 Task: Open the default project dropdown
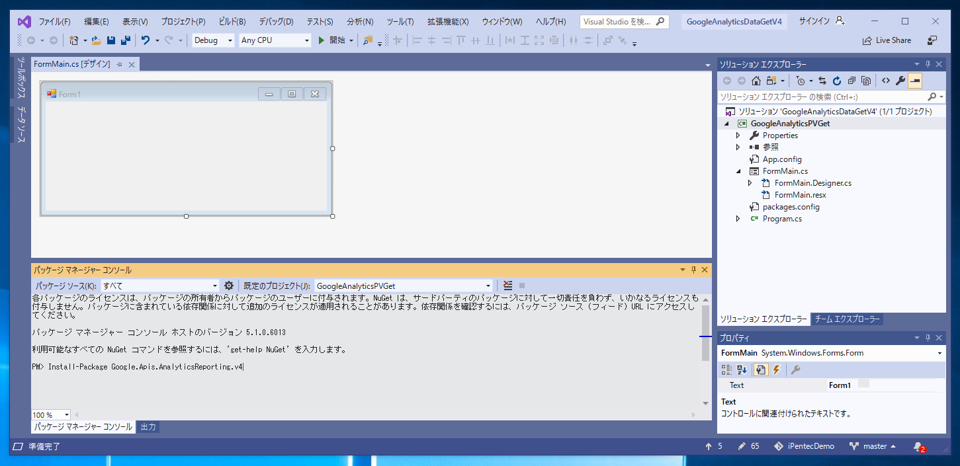(403, 285)
